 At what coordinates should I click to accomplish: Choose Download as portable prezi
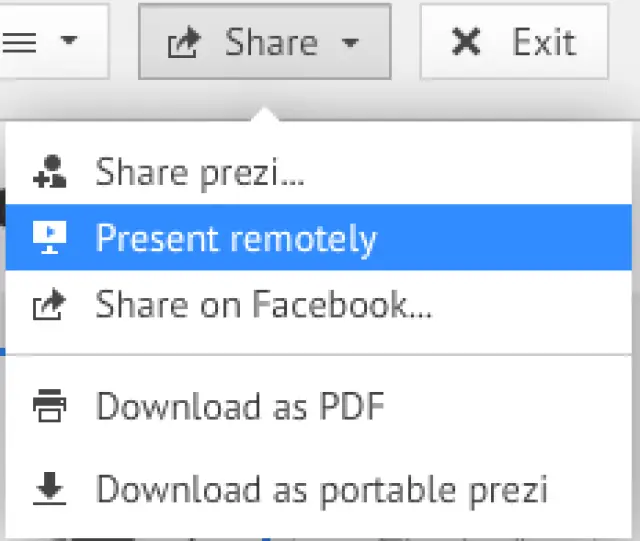tap(322, 488)
